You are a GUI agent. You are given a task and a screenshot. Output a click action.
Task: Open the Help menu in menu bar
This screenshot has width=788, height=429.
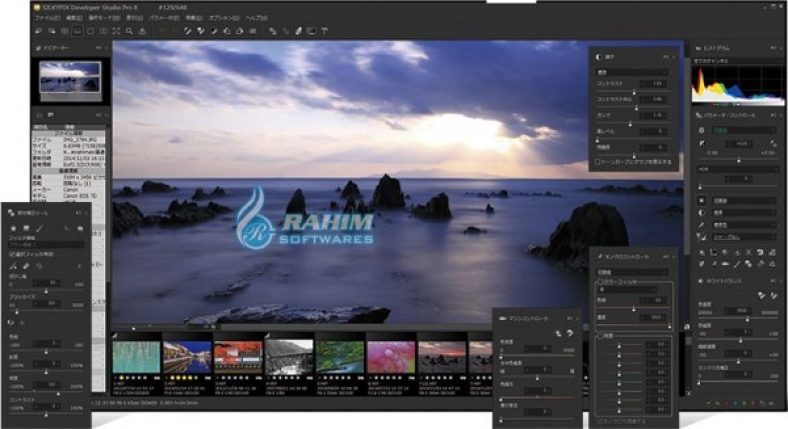click(257, 18)
